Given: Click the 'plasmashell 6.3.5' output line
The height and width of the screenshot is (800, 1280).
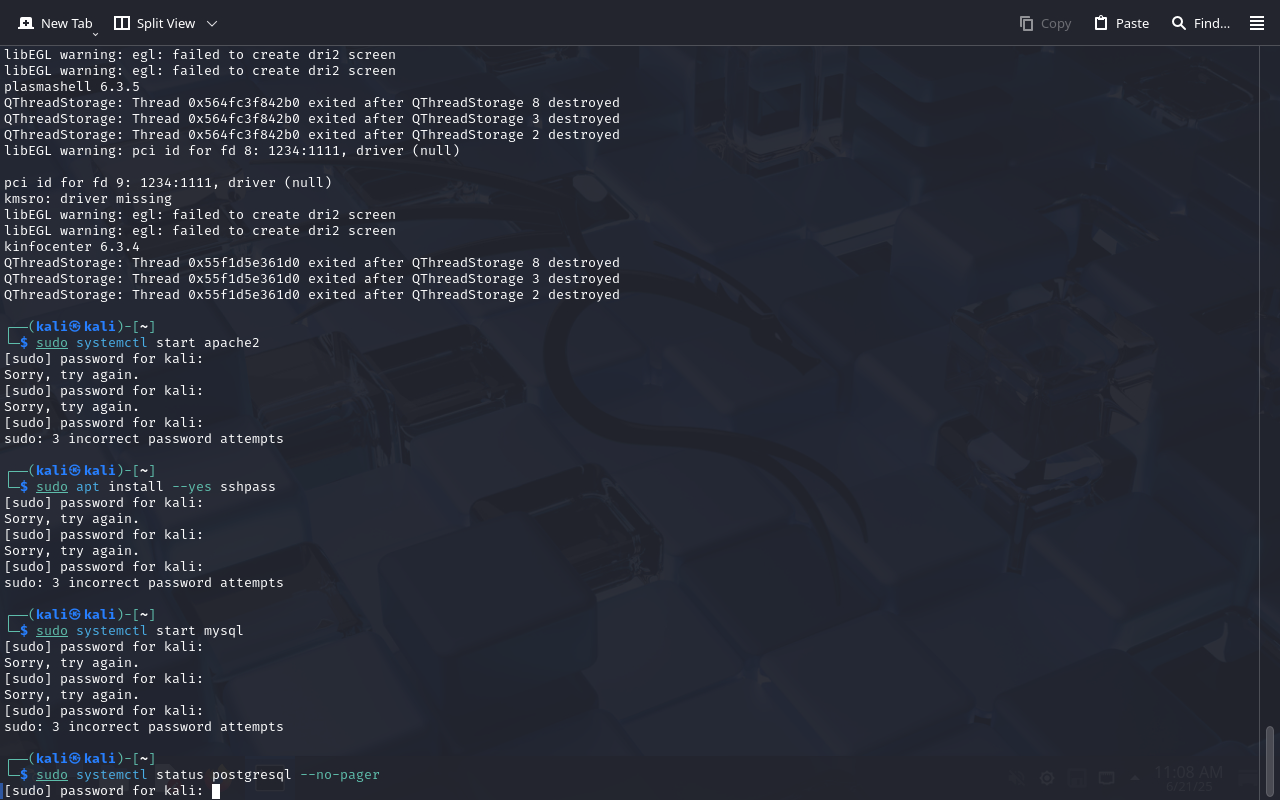Looking at the screenshot, I should point(72,87).
